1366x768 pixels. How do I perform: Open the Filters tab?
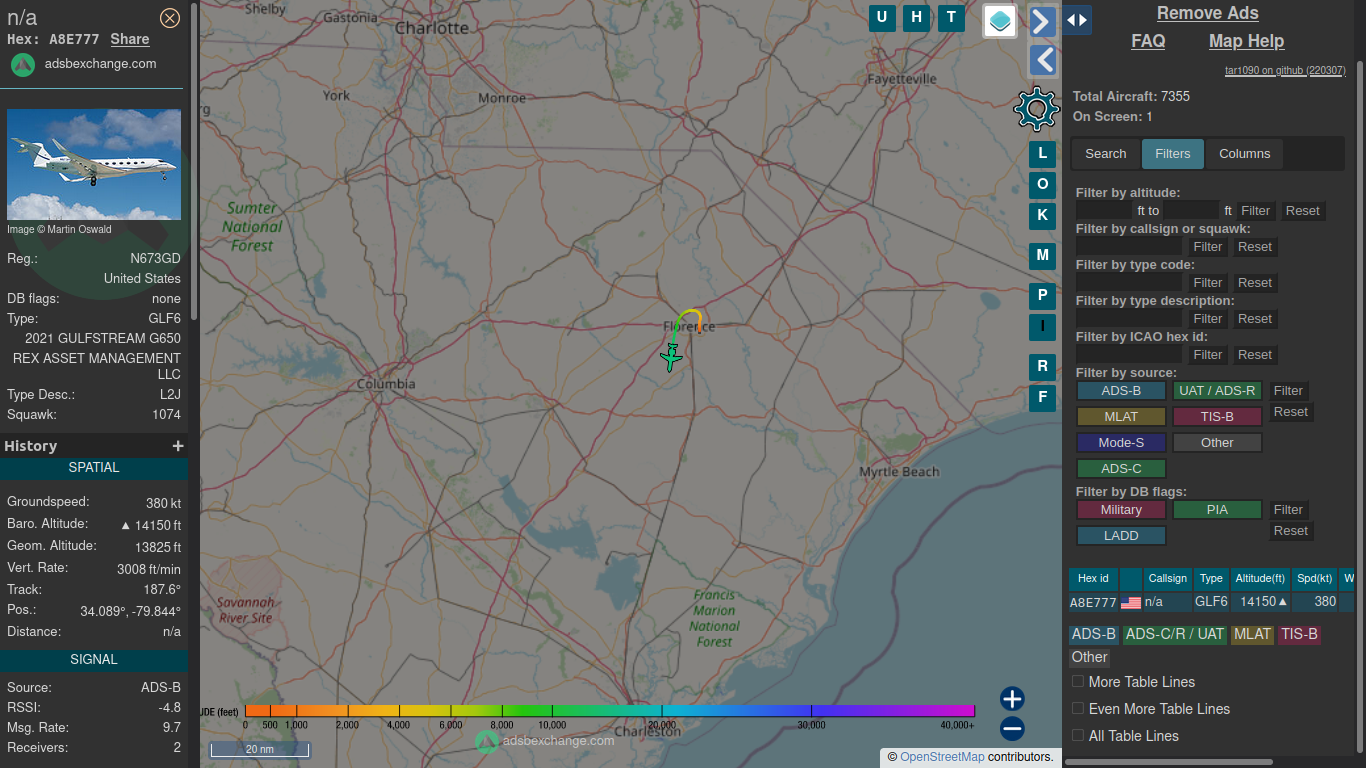pyautogui.click(x=1173, y=154)
